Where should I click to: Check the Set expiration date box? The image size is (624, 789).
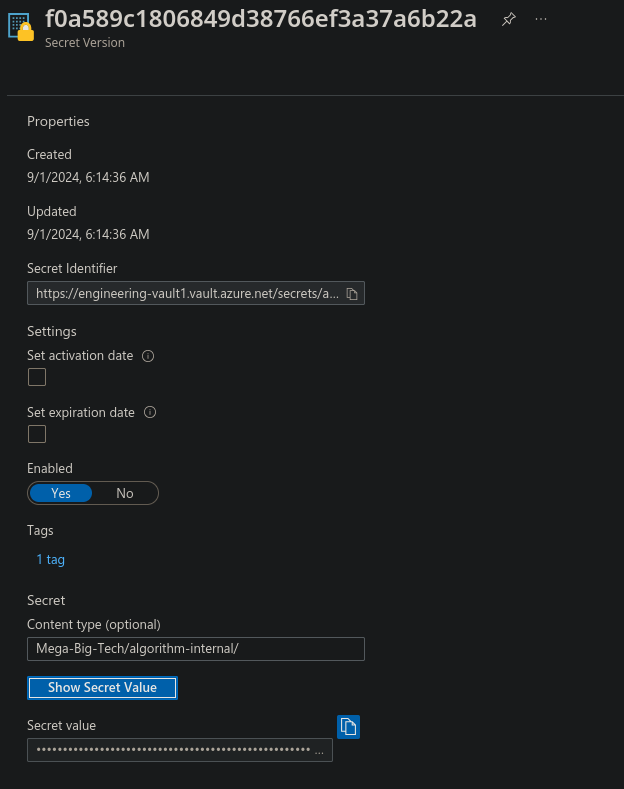(x=37, y=434)
